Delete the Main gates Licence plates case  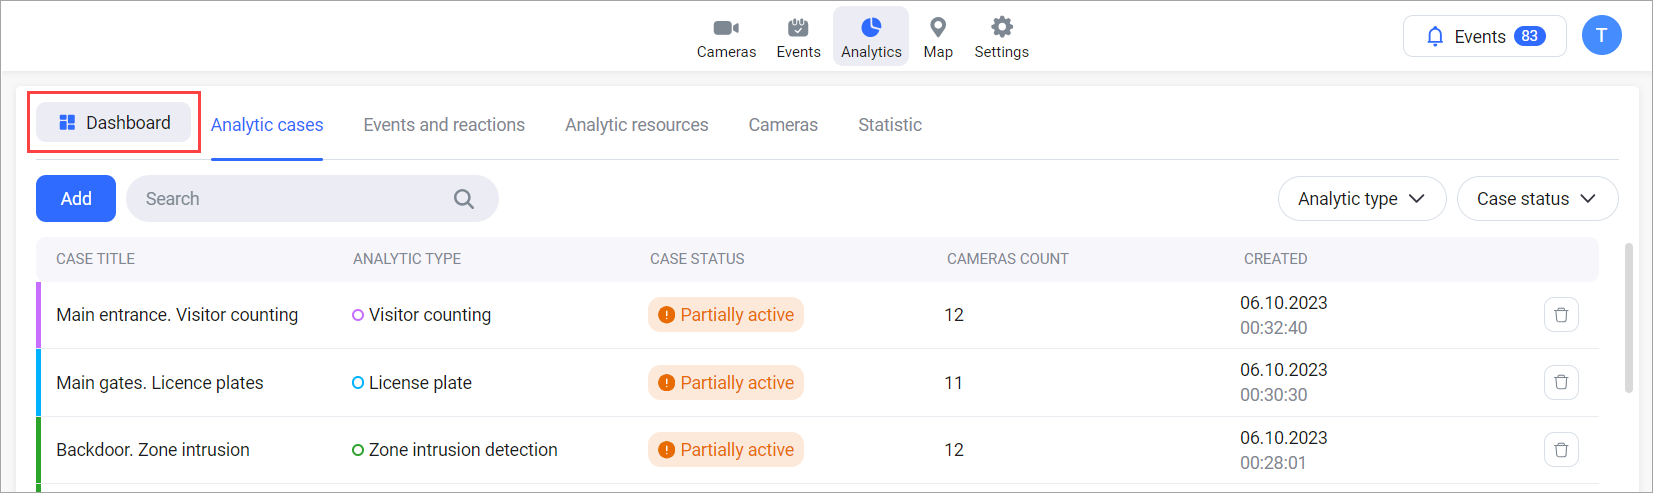pos(1561,383)
